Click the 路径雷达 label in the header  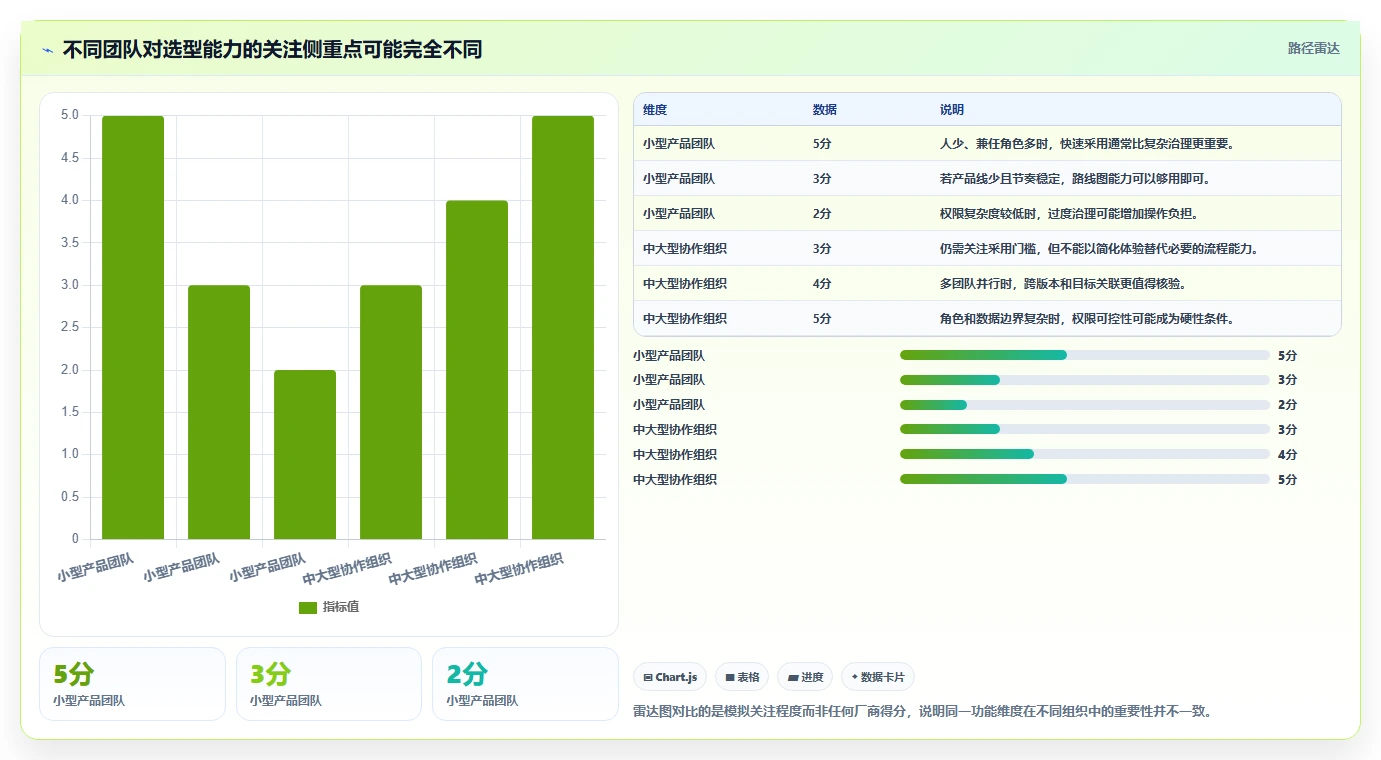tap(1313, 48)
